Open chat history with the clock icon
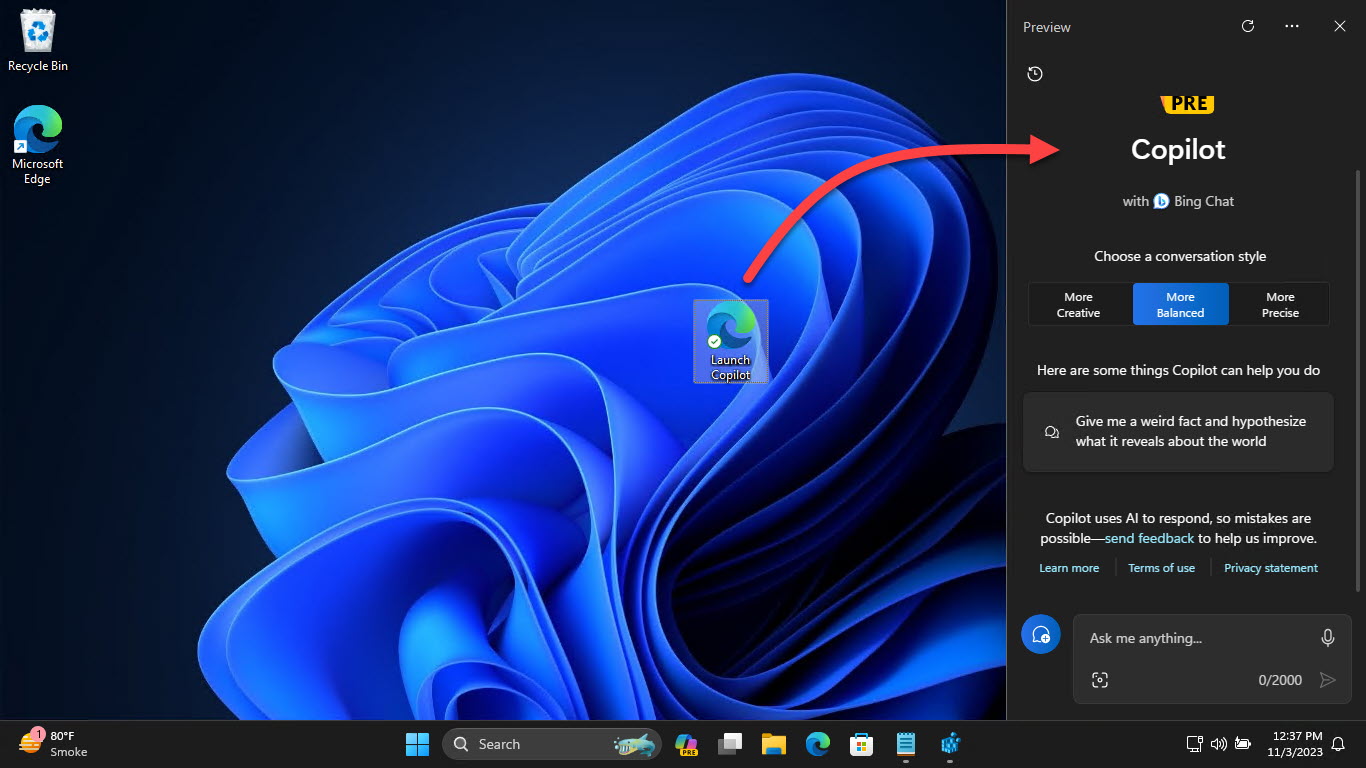 1034,73
